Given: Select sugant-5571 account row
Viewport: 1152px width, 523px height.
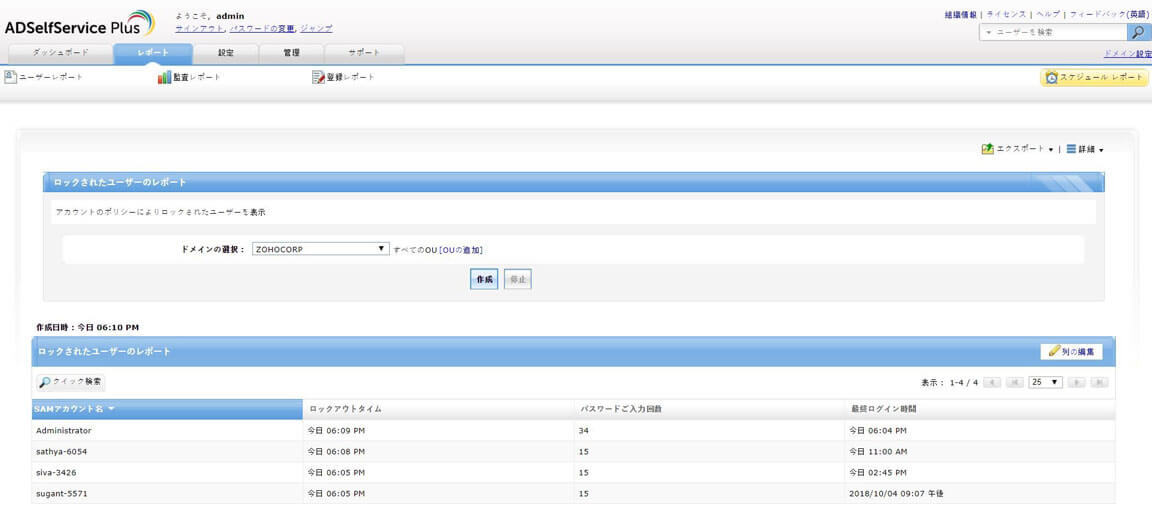Looking at the screenshot, I should click(573, 494).
